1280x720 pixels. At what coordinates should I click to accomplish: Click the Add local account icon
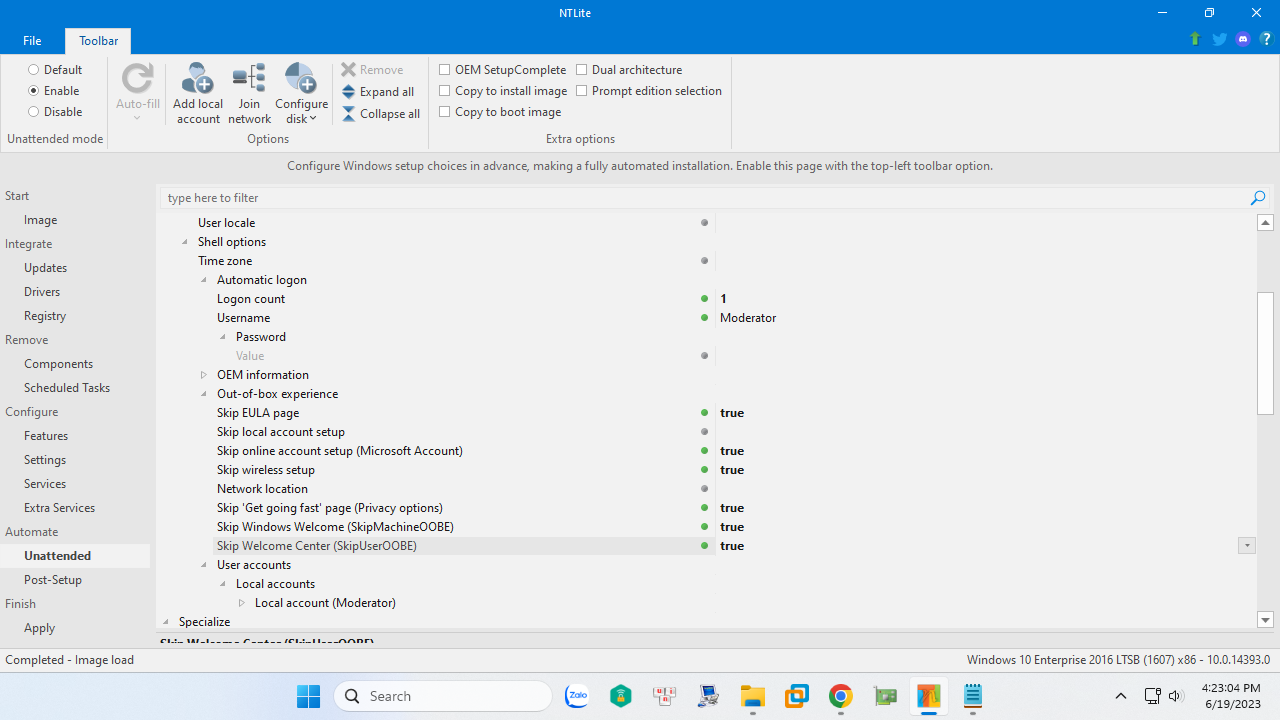pos(198,78)
